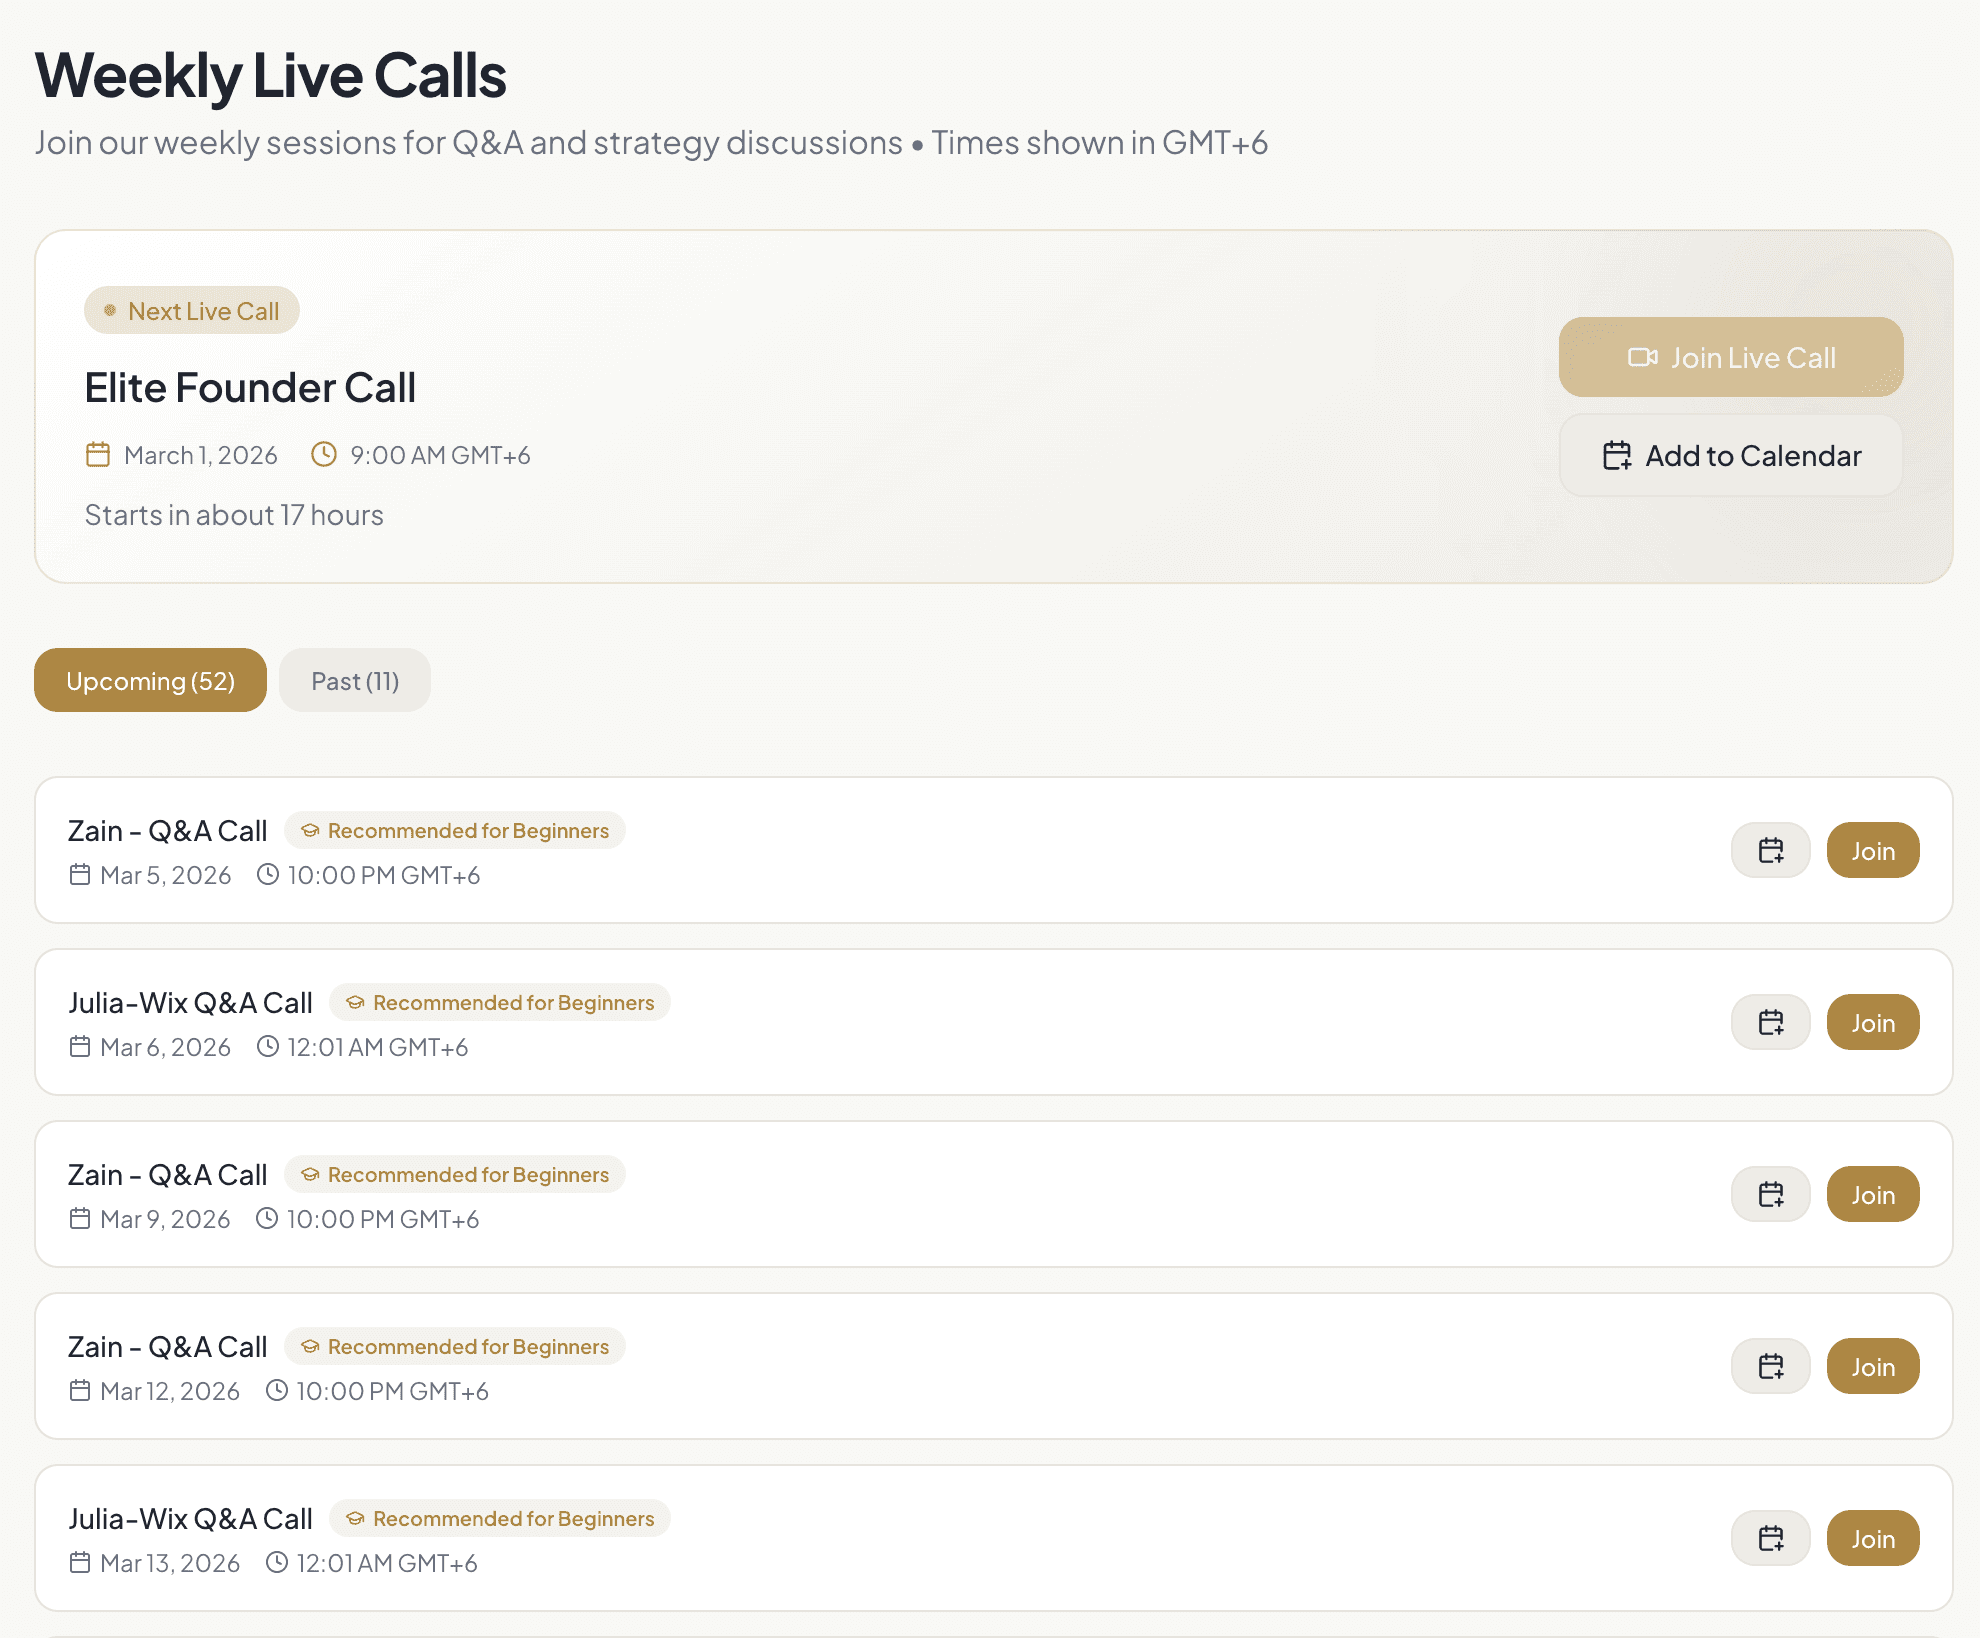Join the Mar 6 Julia-Wix Q&A call
This screenshot has width=1980, height=1638.
tap(1872, 1023)
